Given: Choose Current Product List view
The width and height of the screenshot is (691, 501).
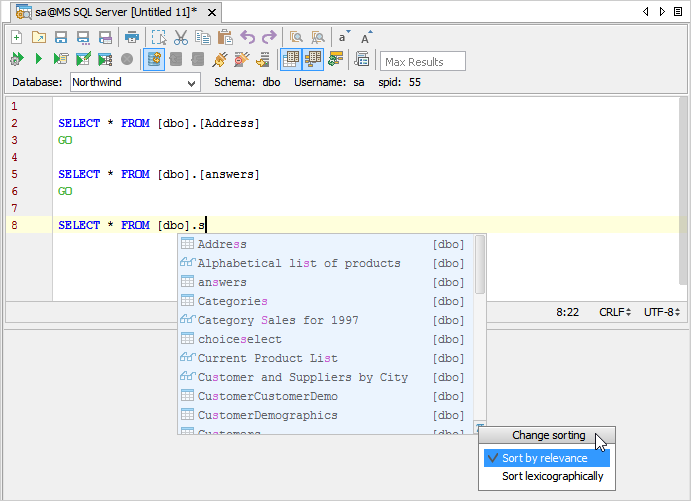Looking at the screenshot, I should [x=326, y=358].
